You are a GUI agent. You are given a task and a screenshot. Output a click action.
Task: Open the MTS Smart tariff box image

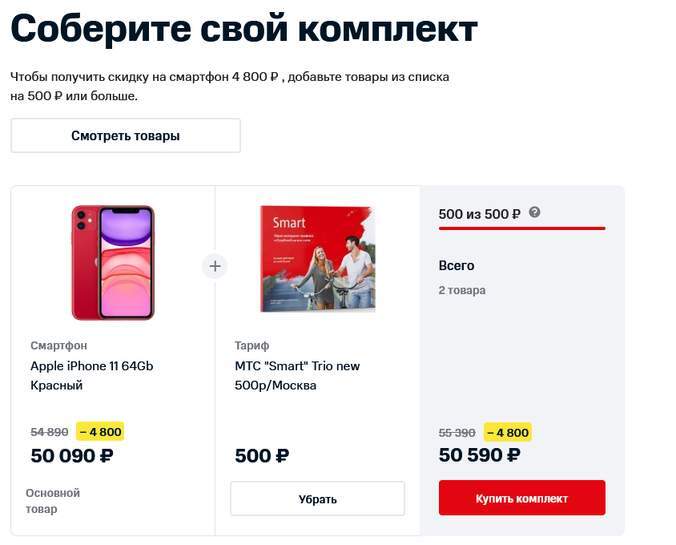[x=316, y=259]
